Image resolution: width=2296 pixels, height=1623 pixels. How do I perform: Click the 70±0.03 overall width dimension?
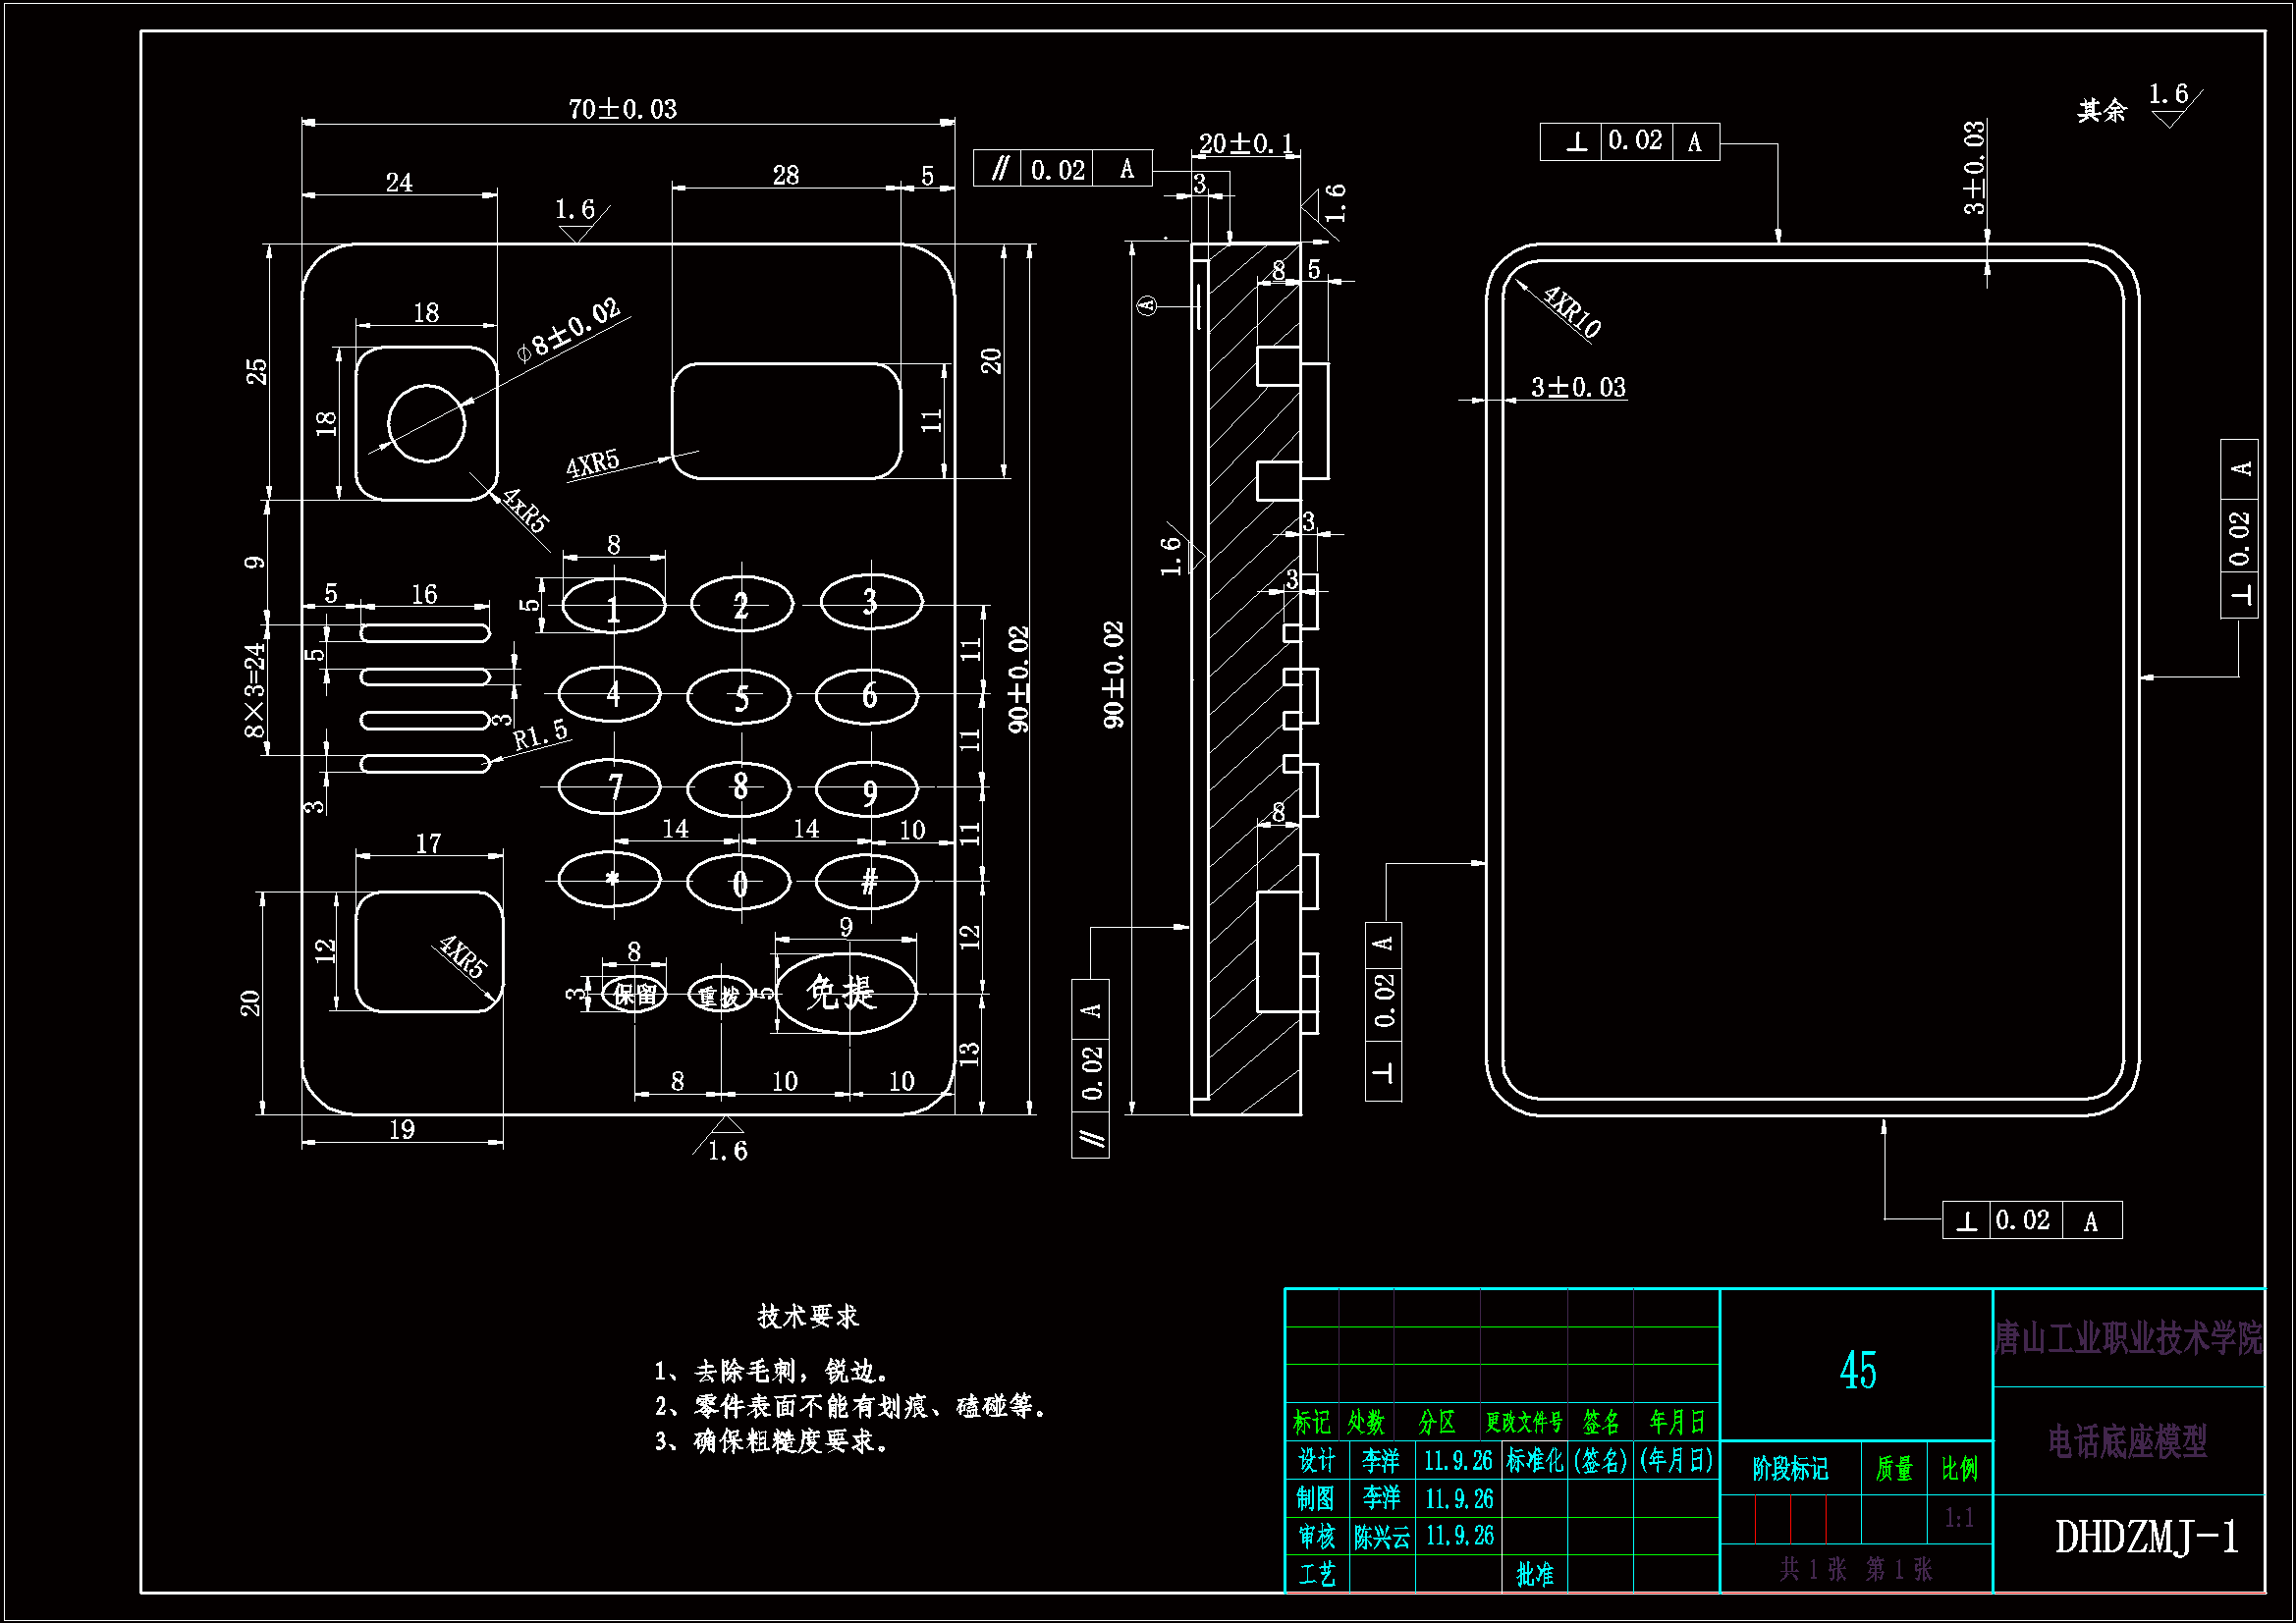[x=623, y=110]
